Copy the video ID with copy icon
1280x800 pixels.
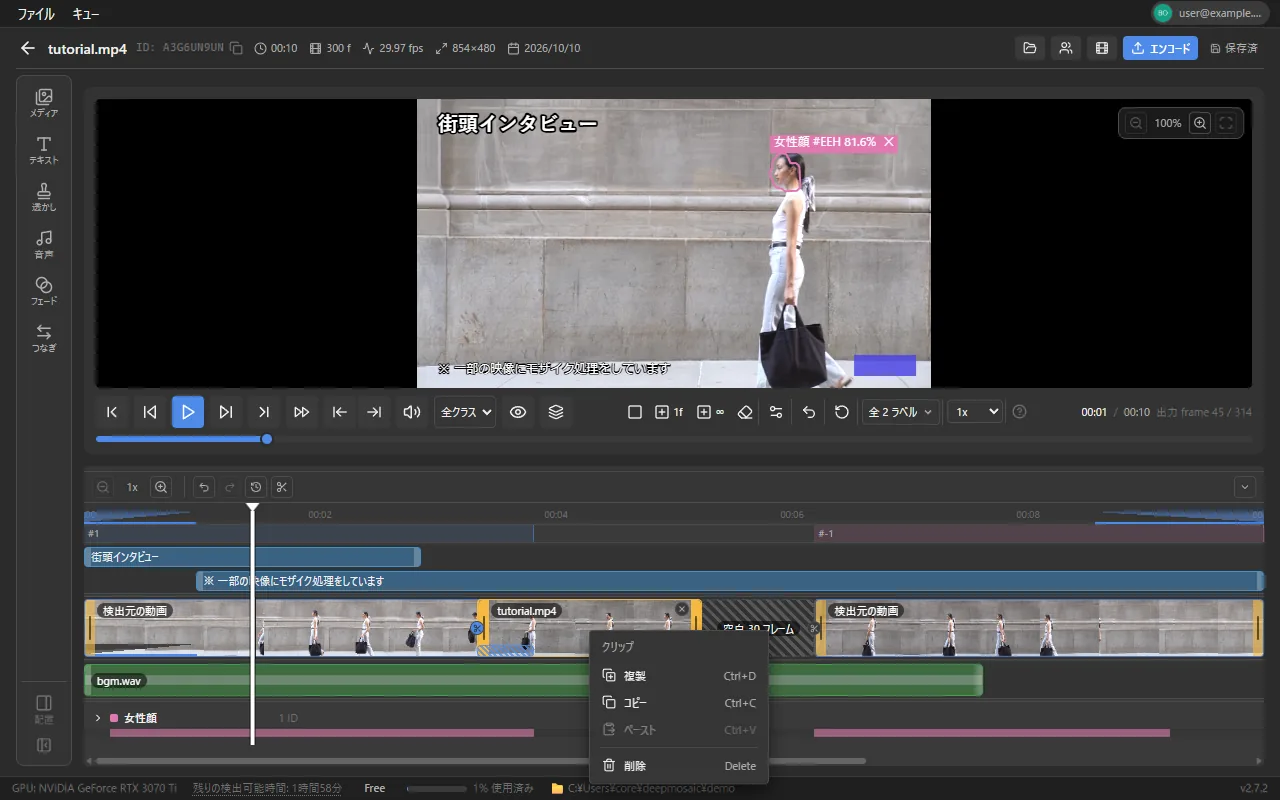pyautogui.click(x=236, y=48)
